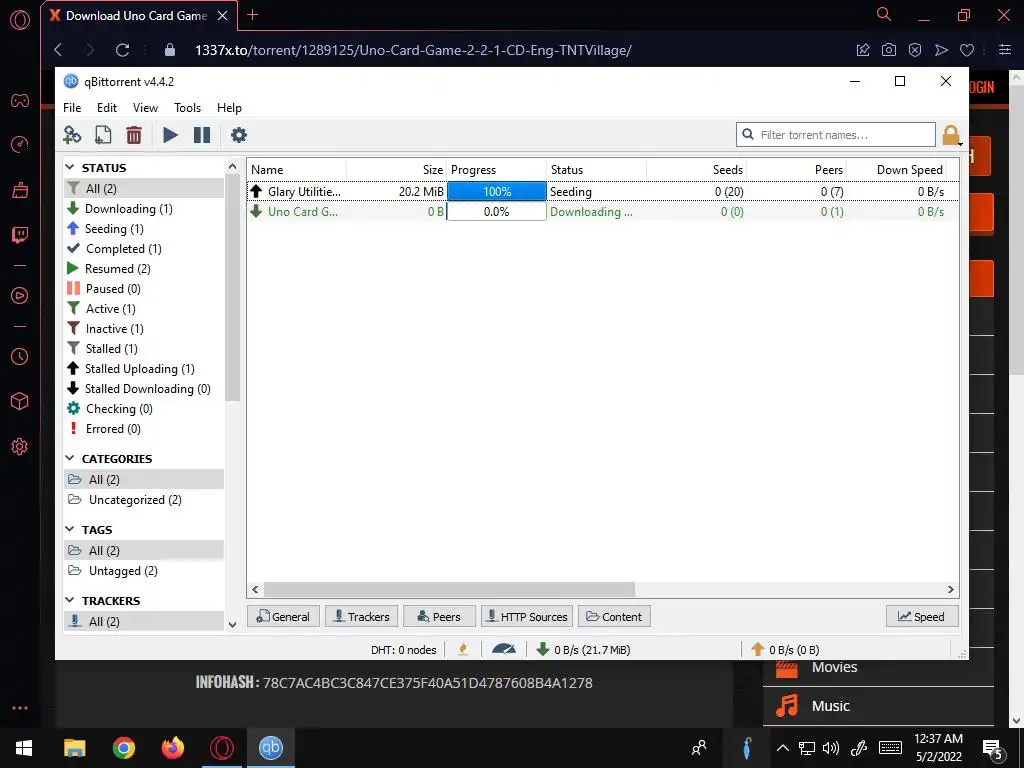The image size is (1024, 768).
Task: Switch to the HTTP Sources tab
Action: pyautogui.click(x=526, y=616)
